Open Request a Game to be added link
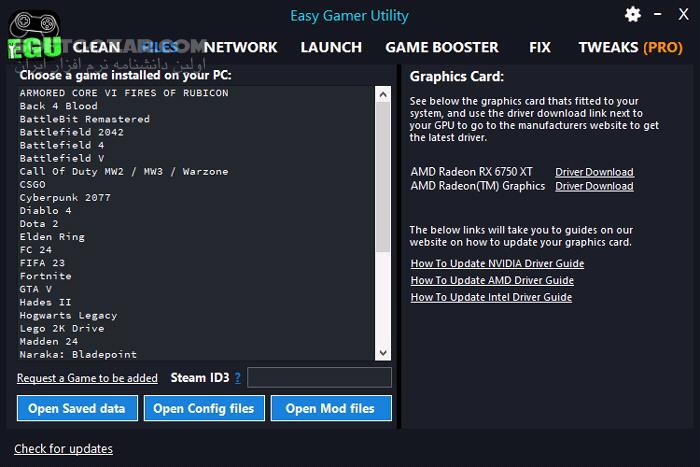Screen dimensions: 700x467 87,378
